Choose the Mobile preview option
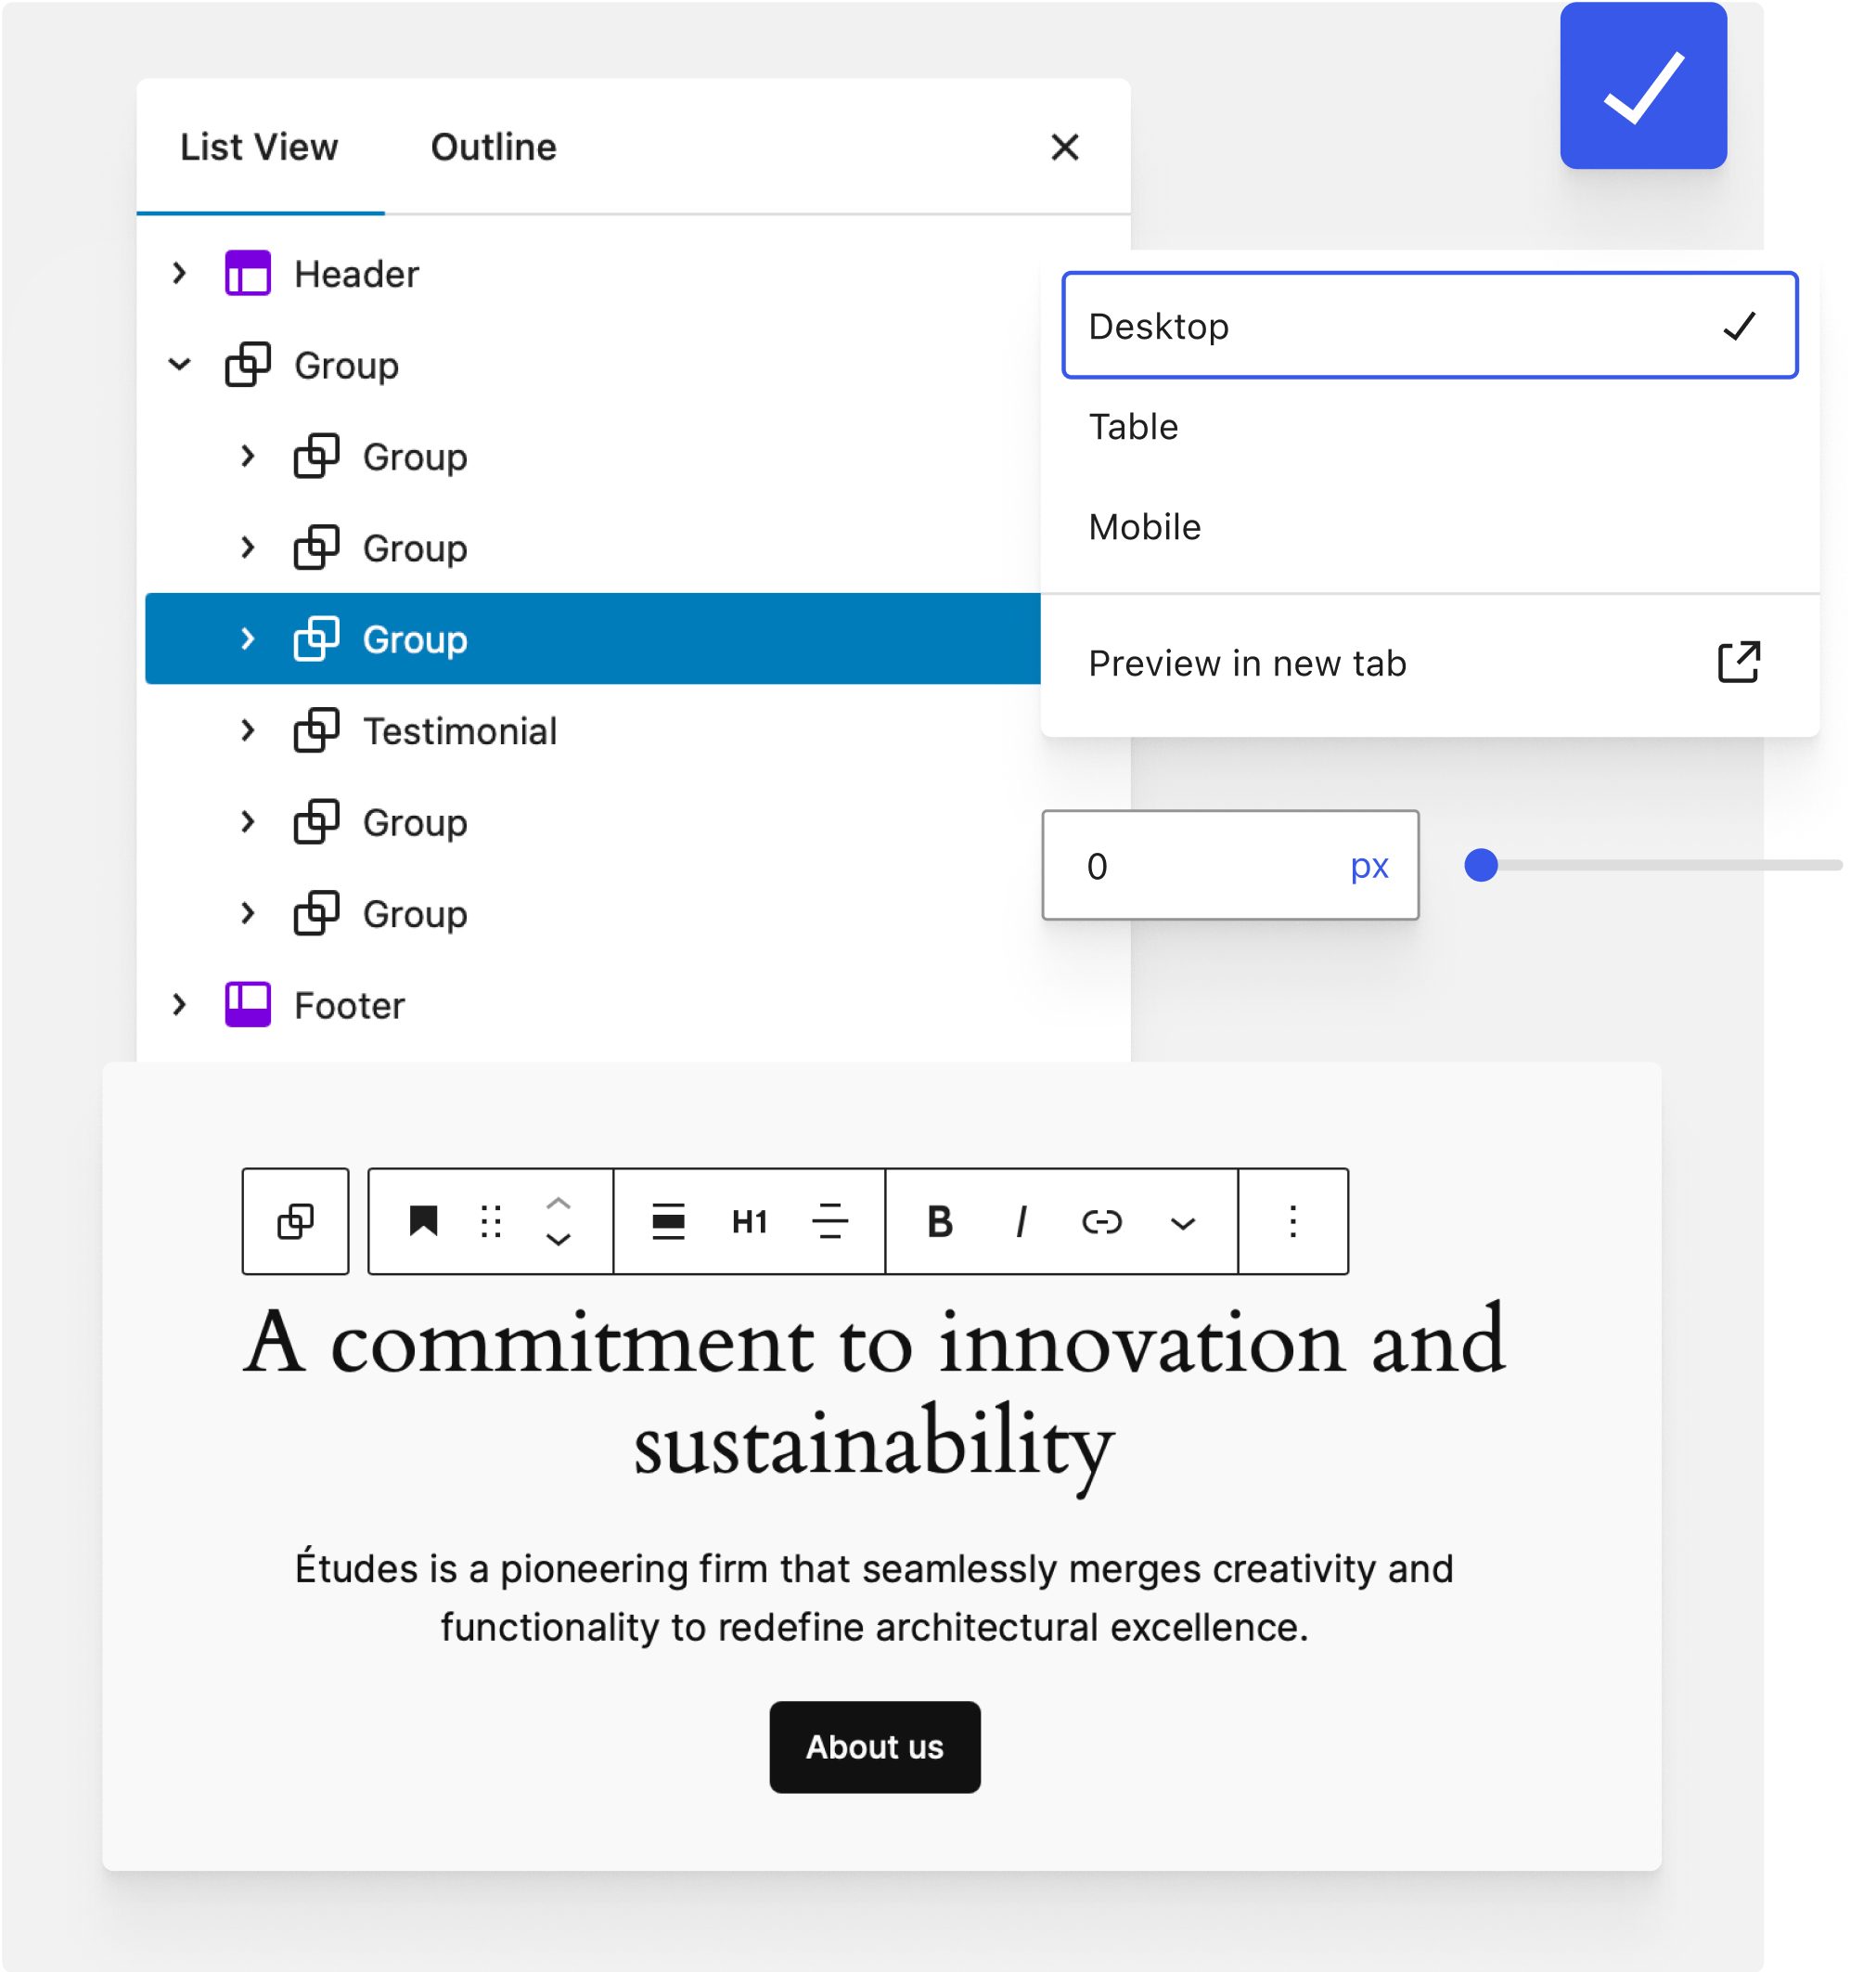Viewport: 1876px width, 1972px height. (x=1429, y=527)
